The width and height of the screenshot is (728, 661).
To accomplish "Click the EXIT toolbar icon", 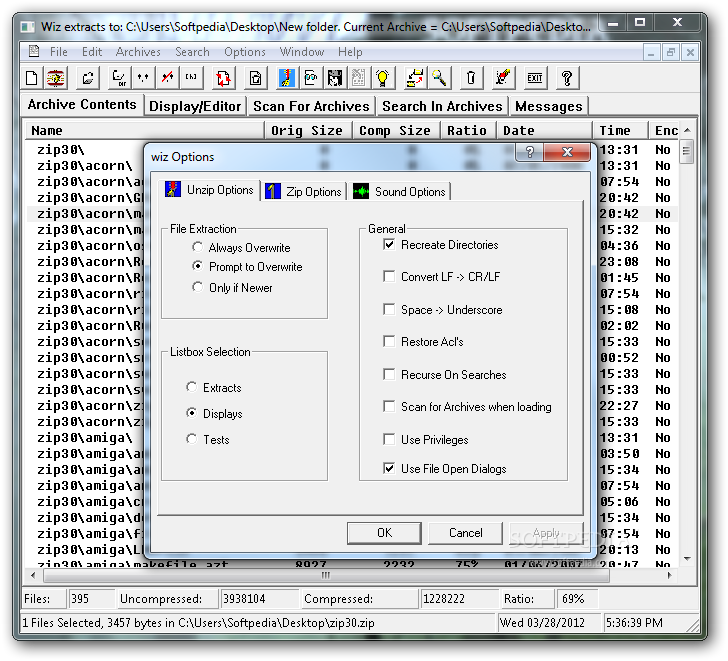I will [535, 78].
